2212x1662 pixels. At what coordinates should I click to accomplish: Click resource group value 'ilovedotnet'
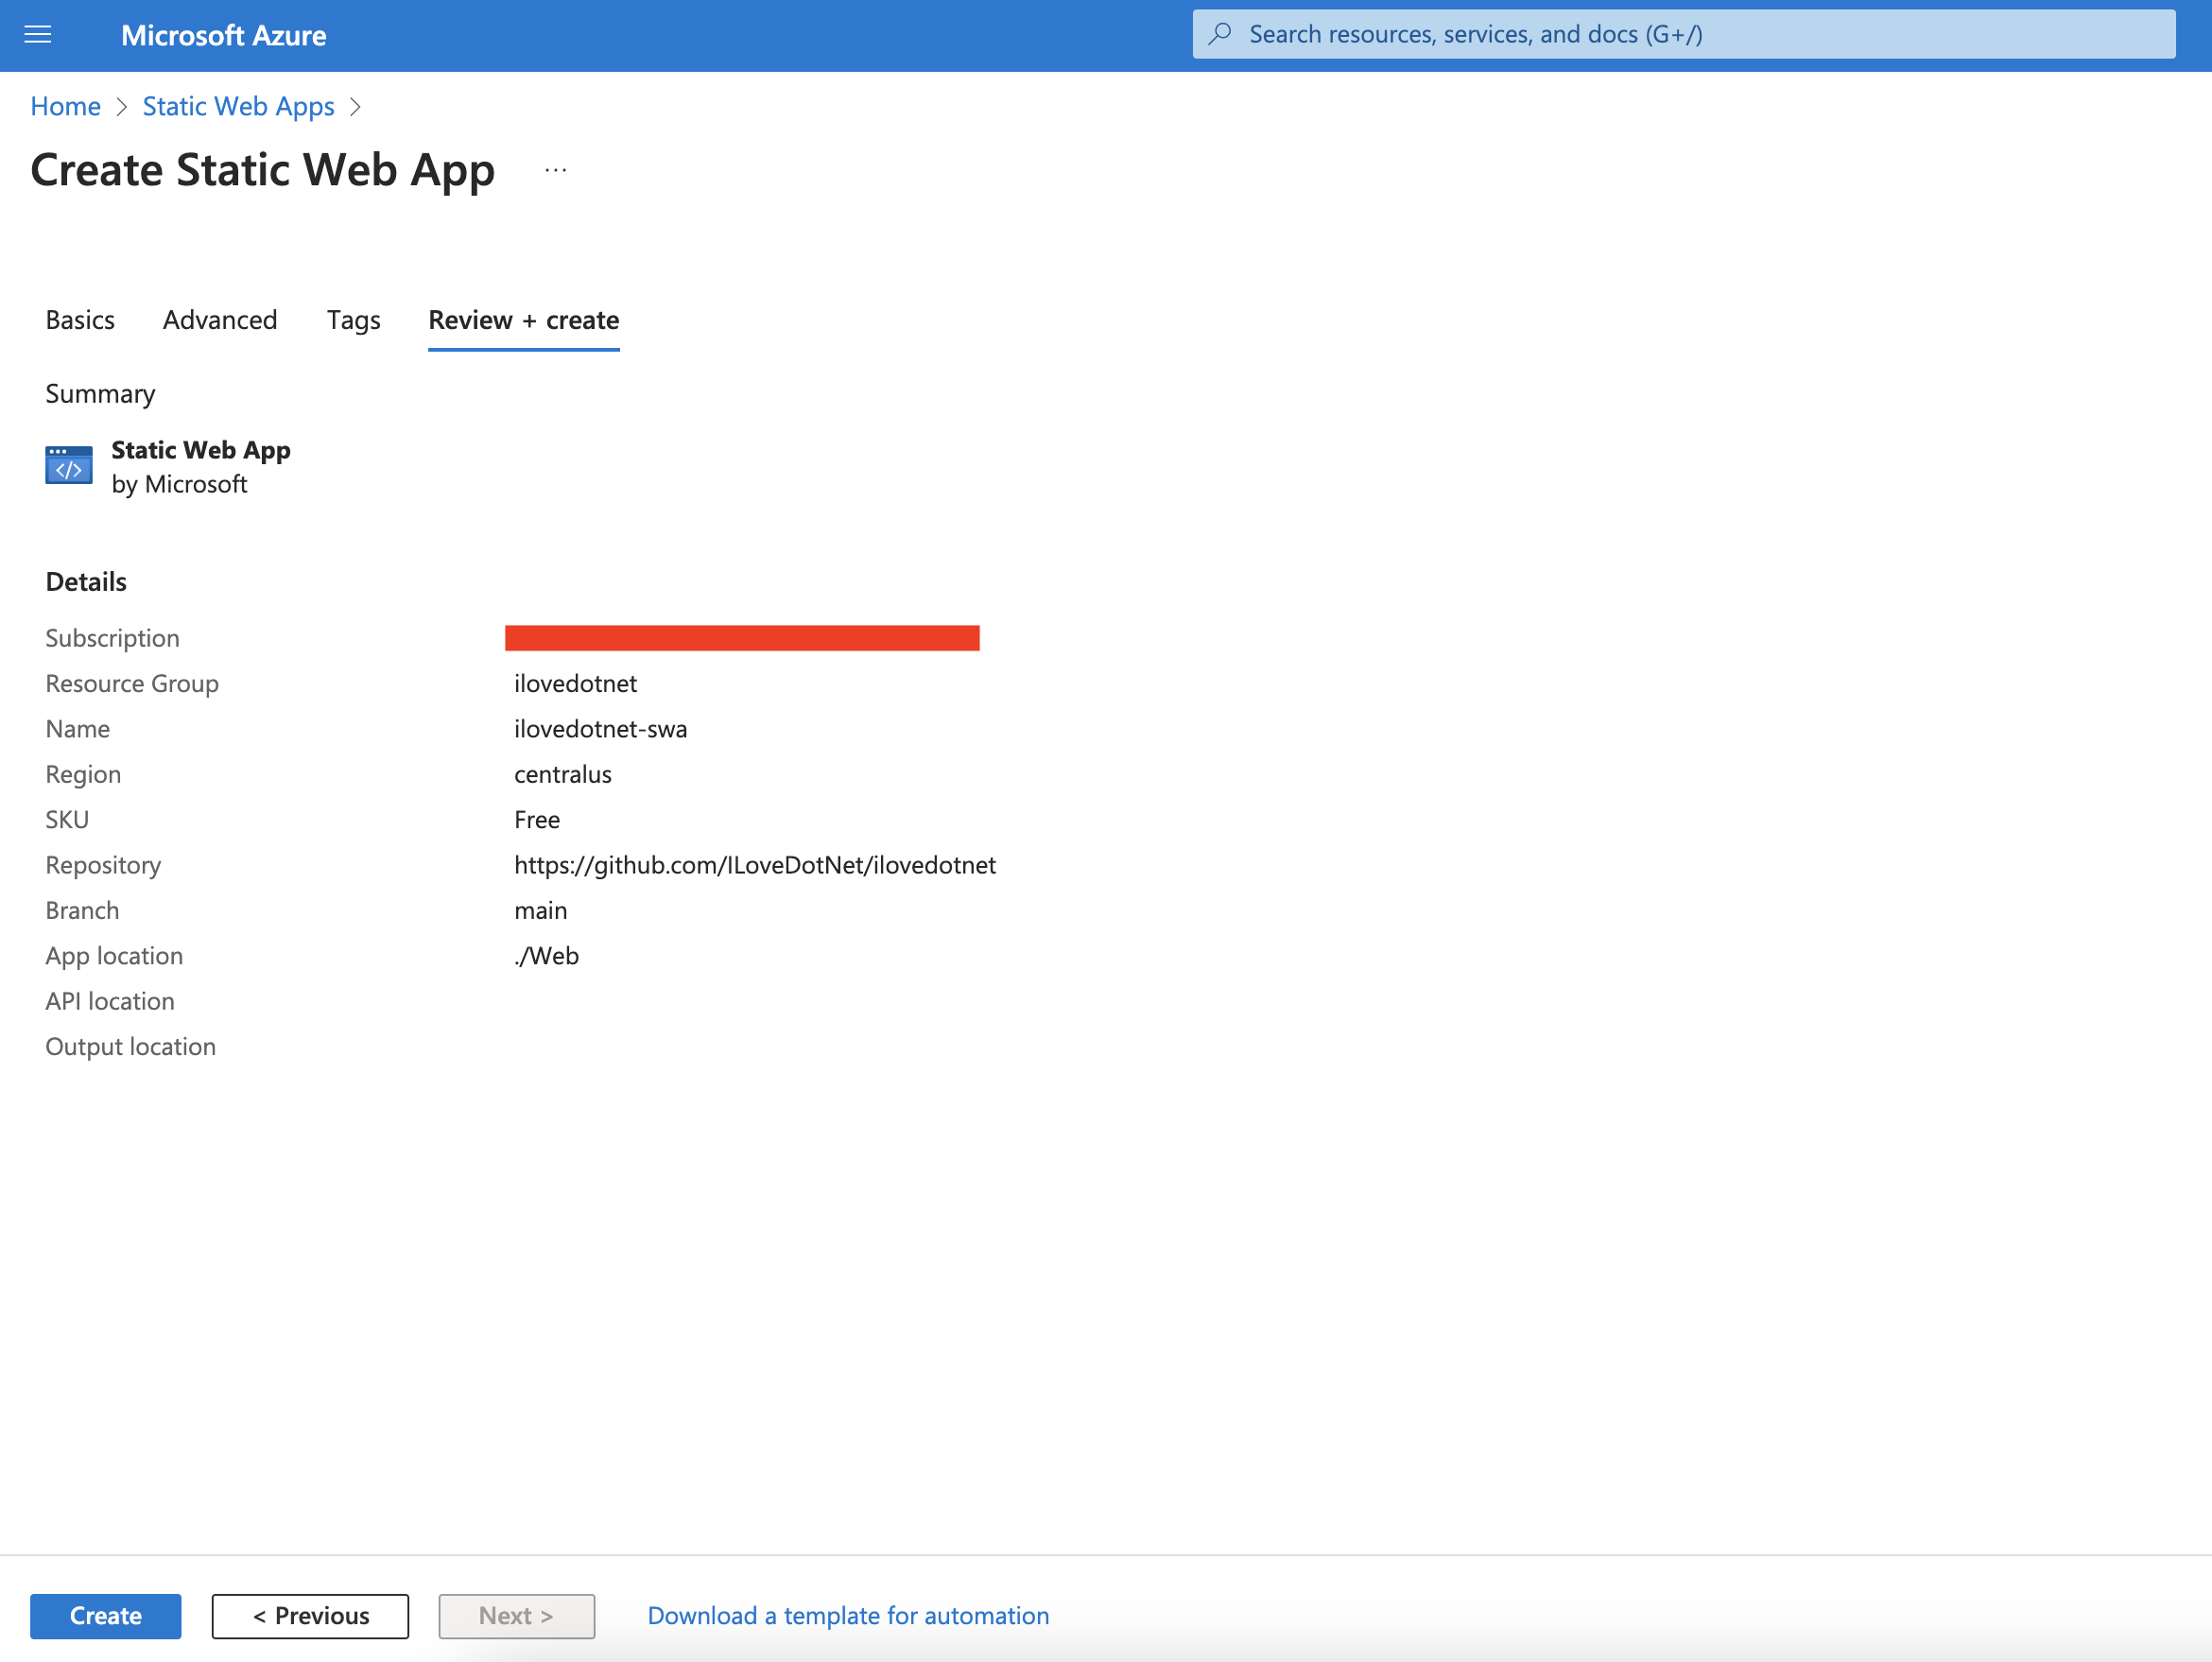pyautogui.click(x=576, y=684)
